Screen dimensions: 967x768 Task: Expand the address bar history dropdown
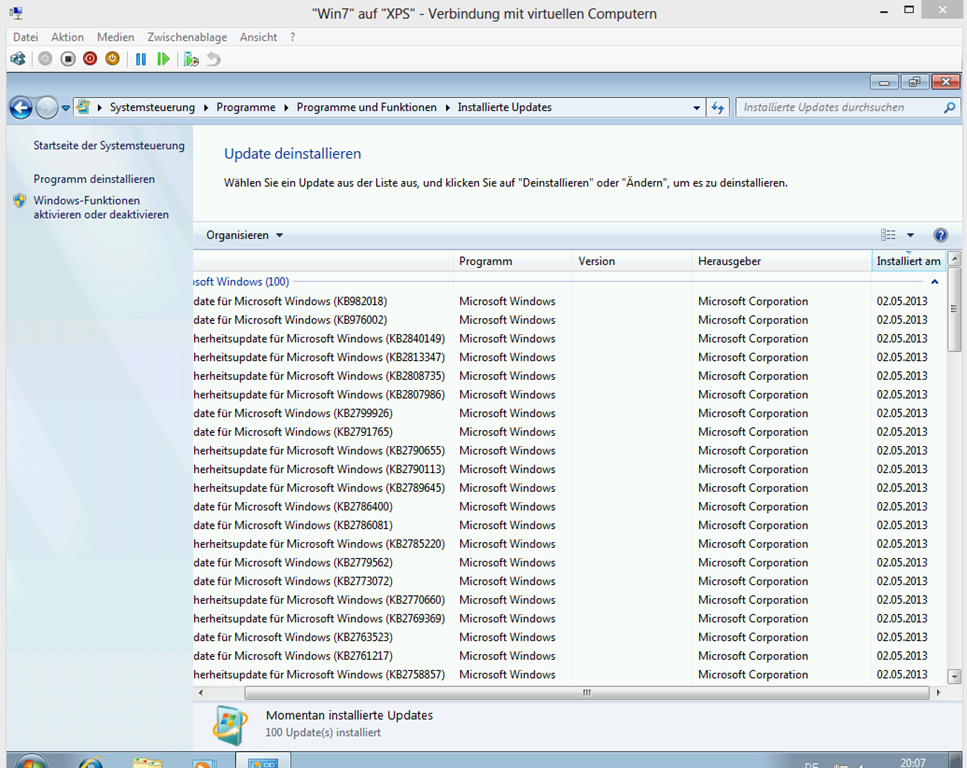(696, 108)
